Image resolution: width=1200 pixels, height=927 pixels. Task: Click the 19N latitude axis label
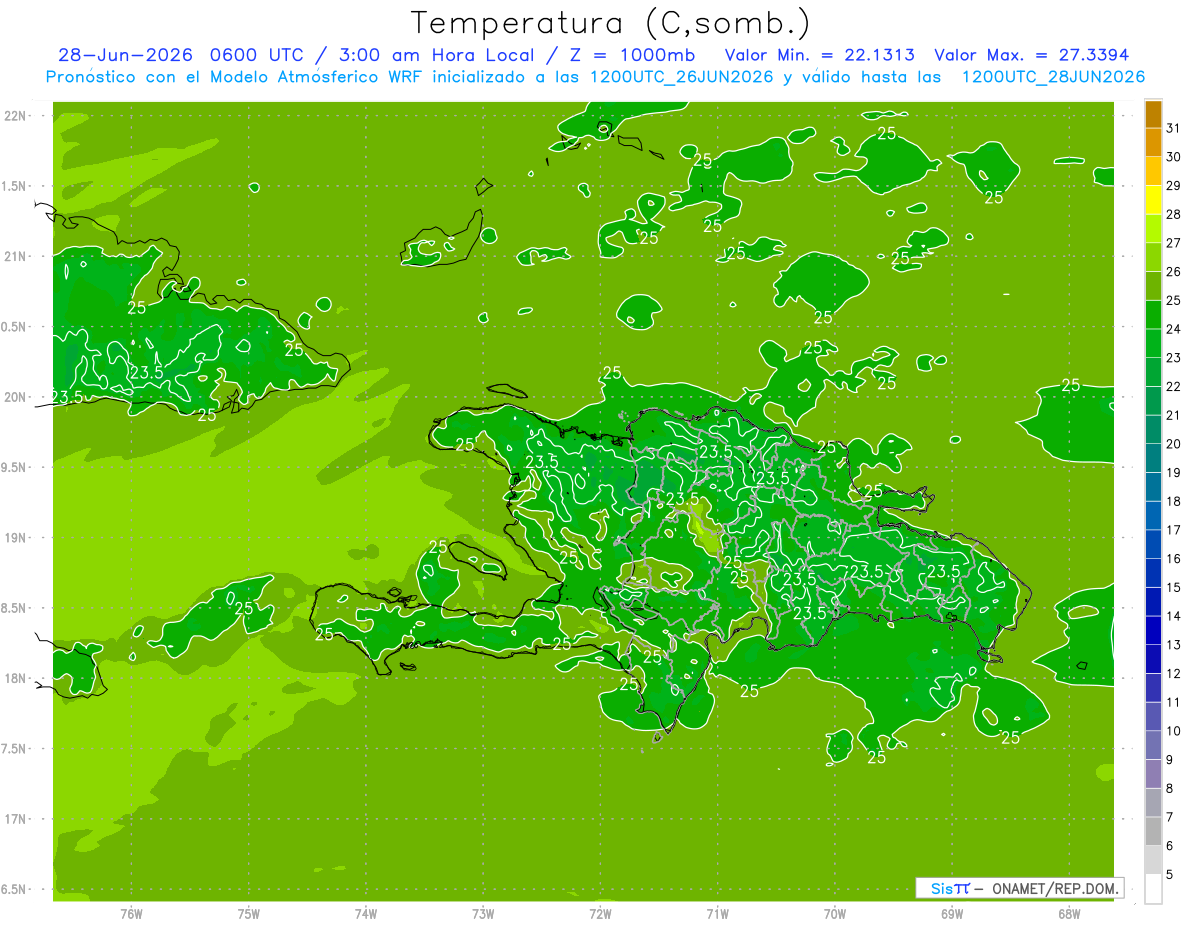pyautogui.click(x=15, y=538)
